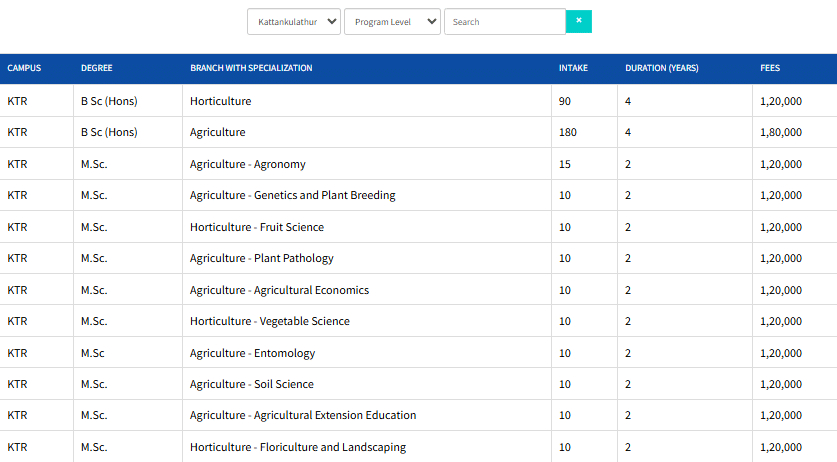
Task: Open the Kattankulathur campus dropdown
Action: [294, 22]
